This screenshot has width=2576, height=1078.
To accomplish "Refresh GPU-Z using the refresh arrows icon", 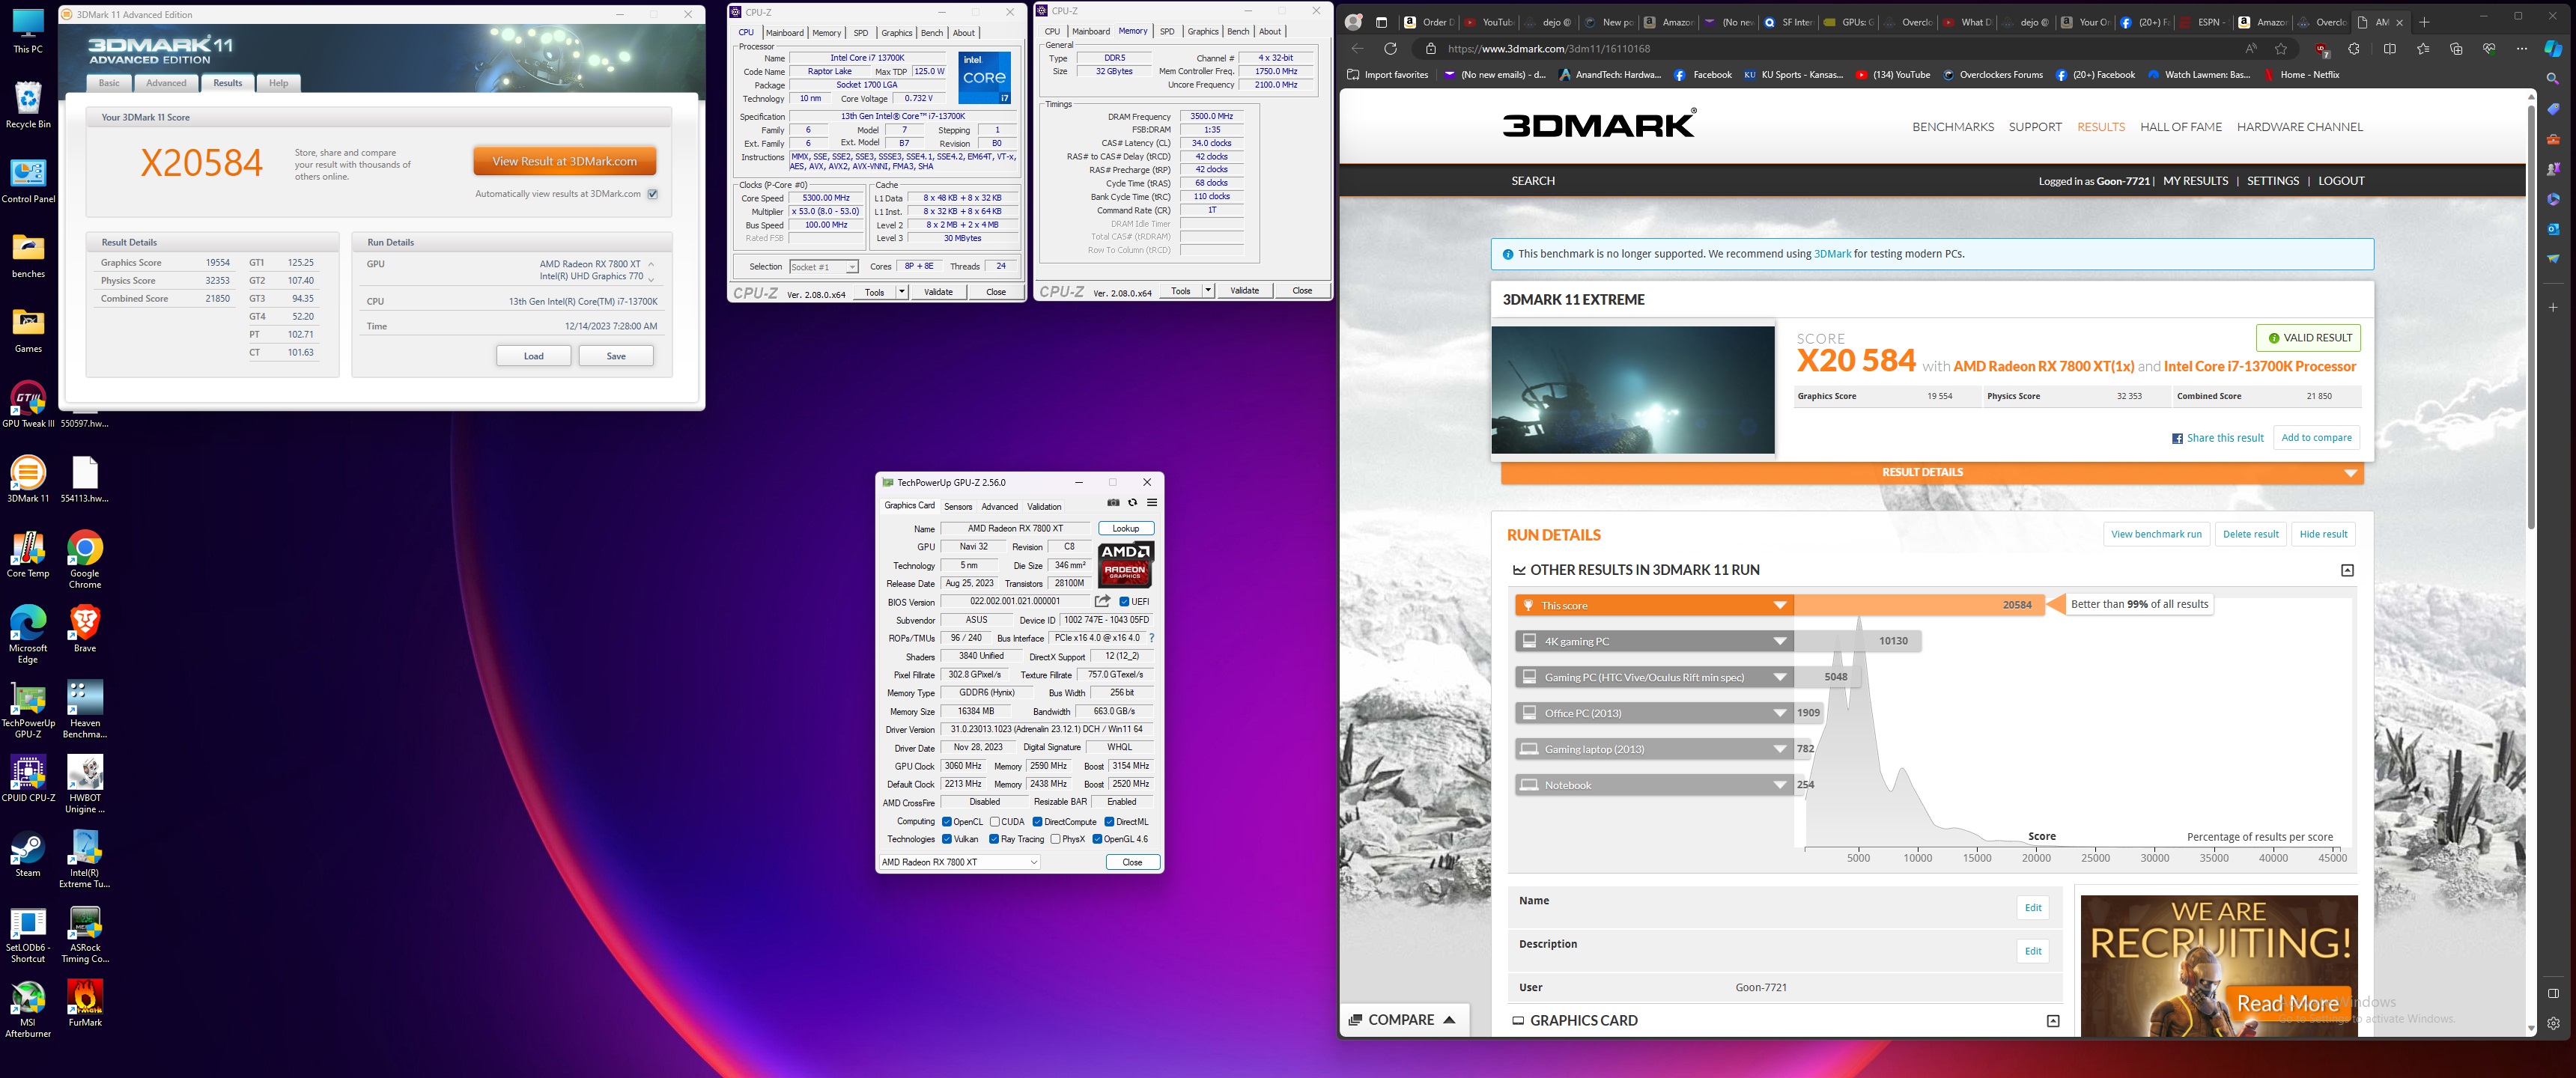I will pos(1132,503).
